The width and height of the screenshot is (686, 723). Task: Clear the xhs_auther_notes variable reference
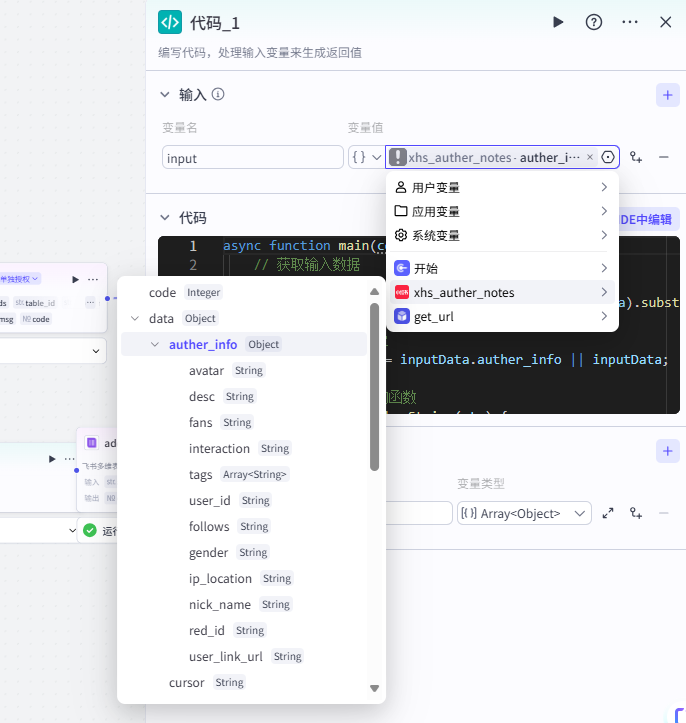tap(590, 157)
